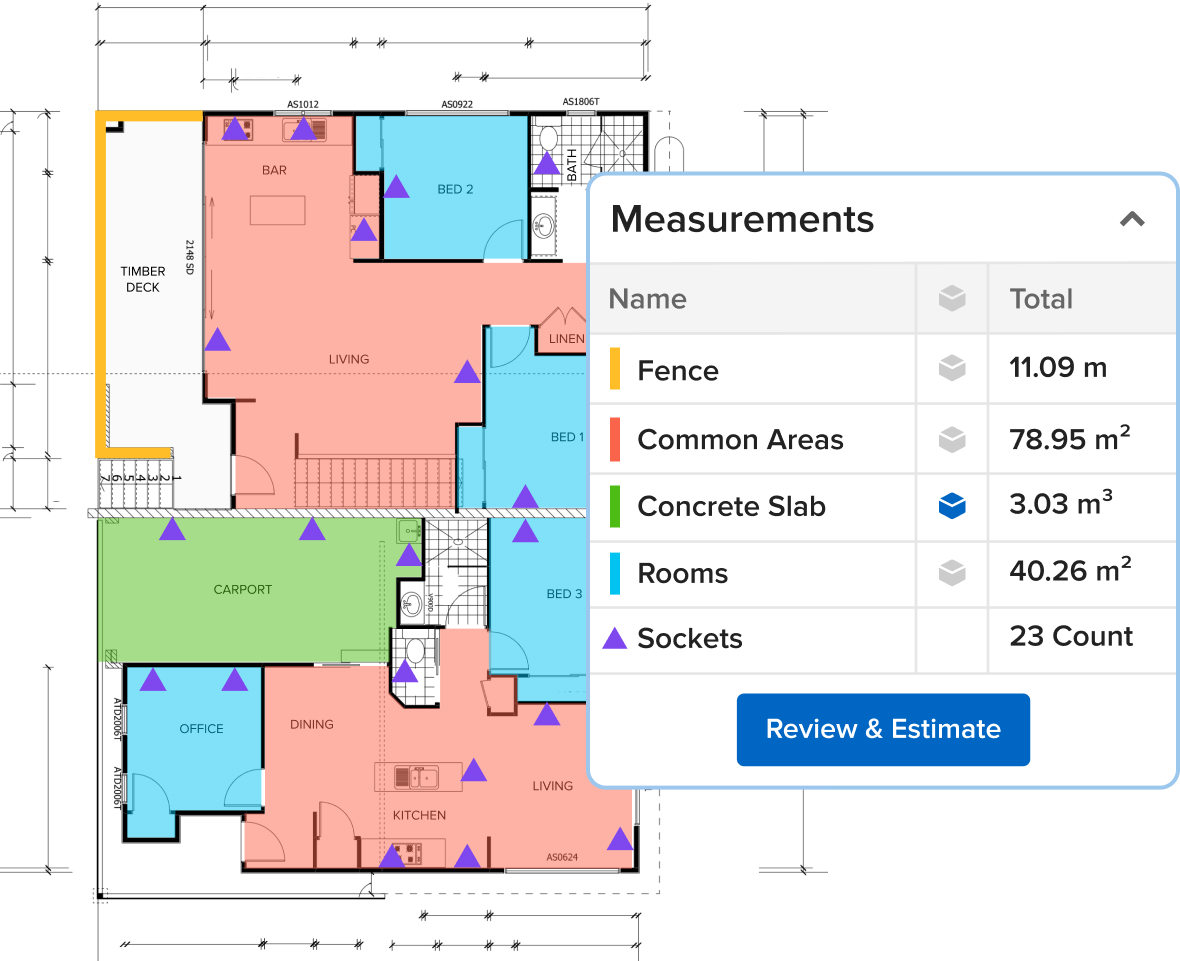Screen dimensions: 1180x961
Task: Click the BED 1 label
Action: tap(567, 436)
